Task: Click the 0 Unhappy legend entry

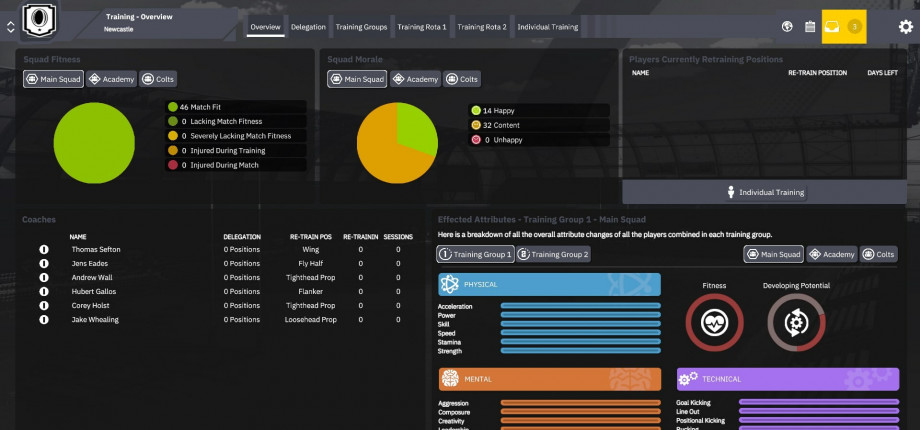Action: point(539,140)
